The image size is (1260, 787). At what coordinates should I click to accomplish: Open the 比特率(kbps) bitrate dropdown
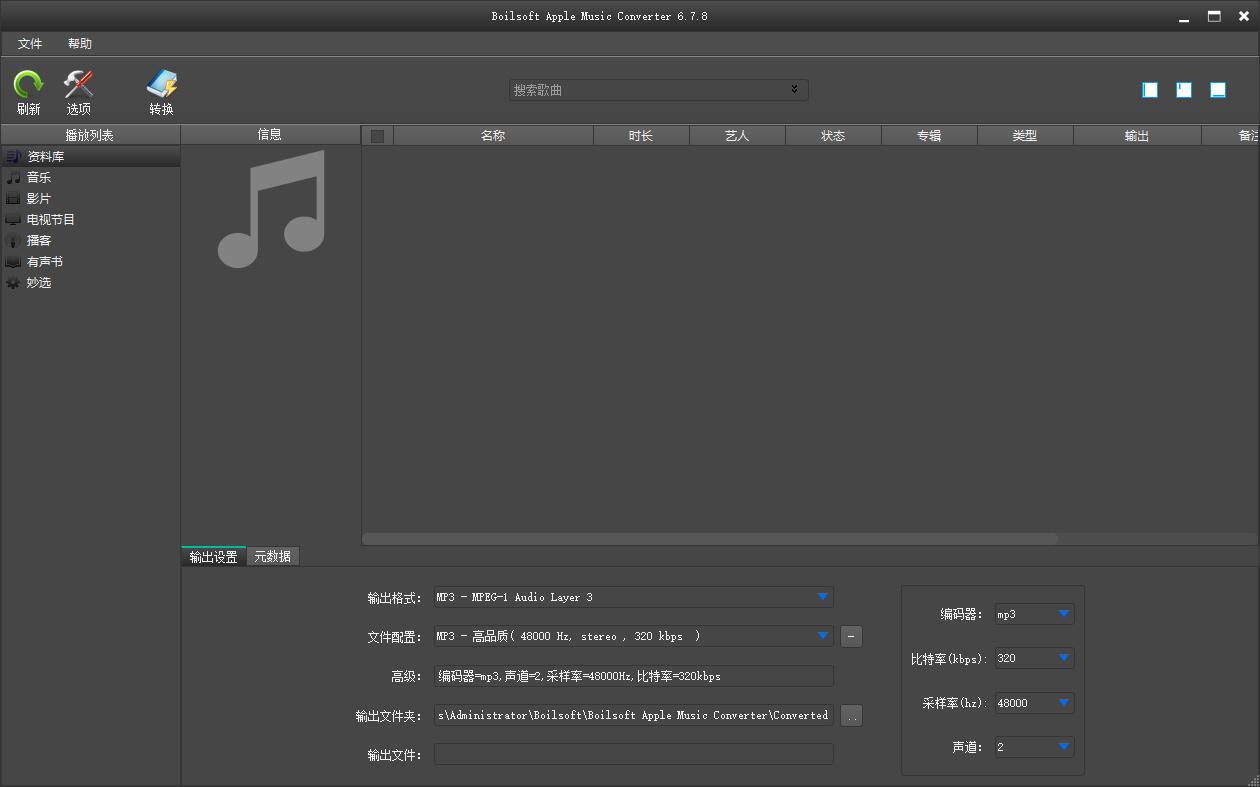coord(1064,658)
